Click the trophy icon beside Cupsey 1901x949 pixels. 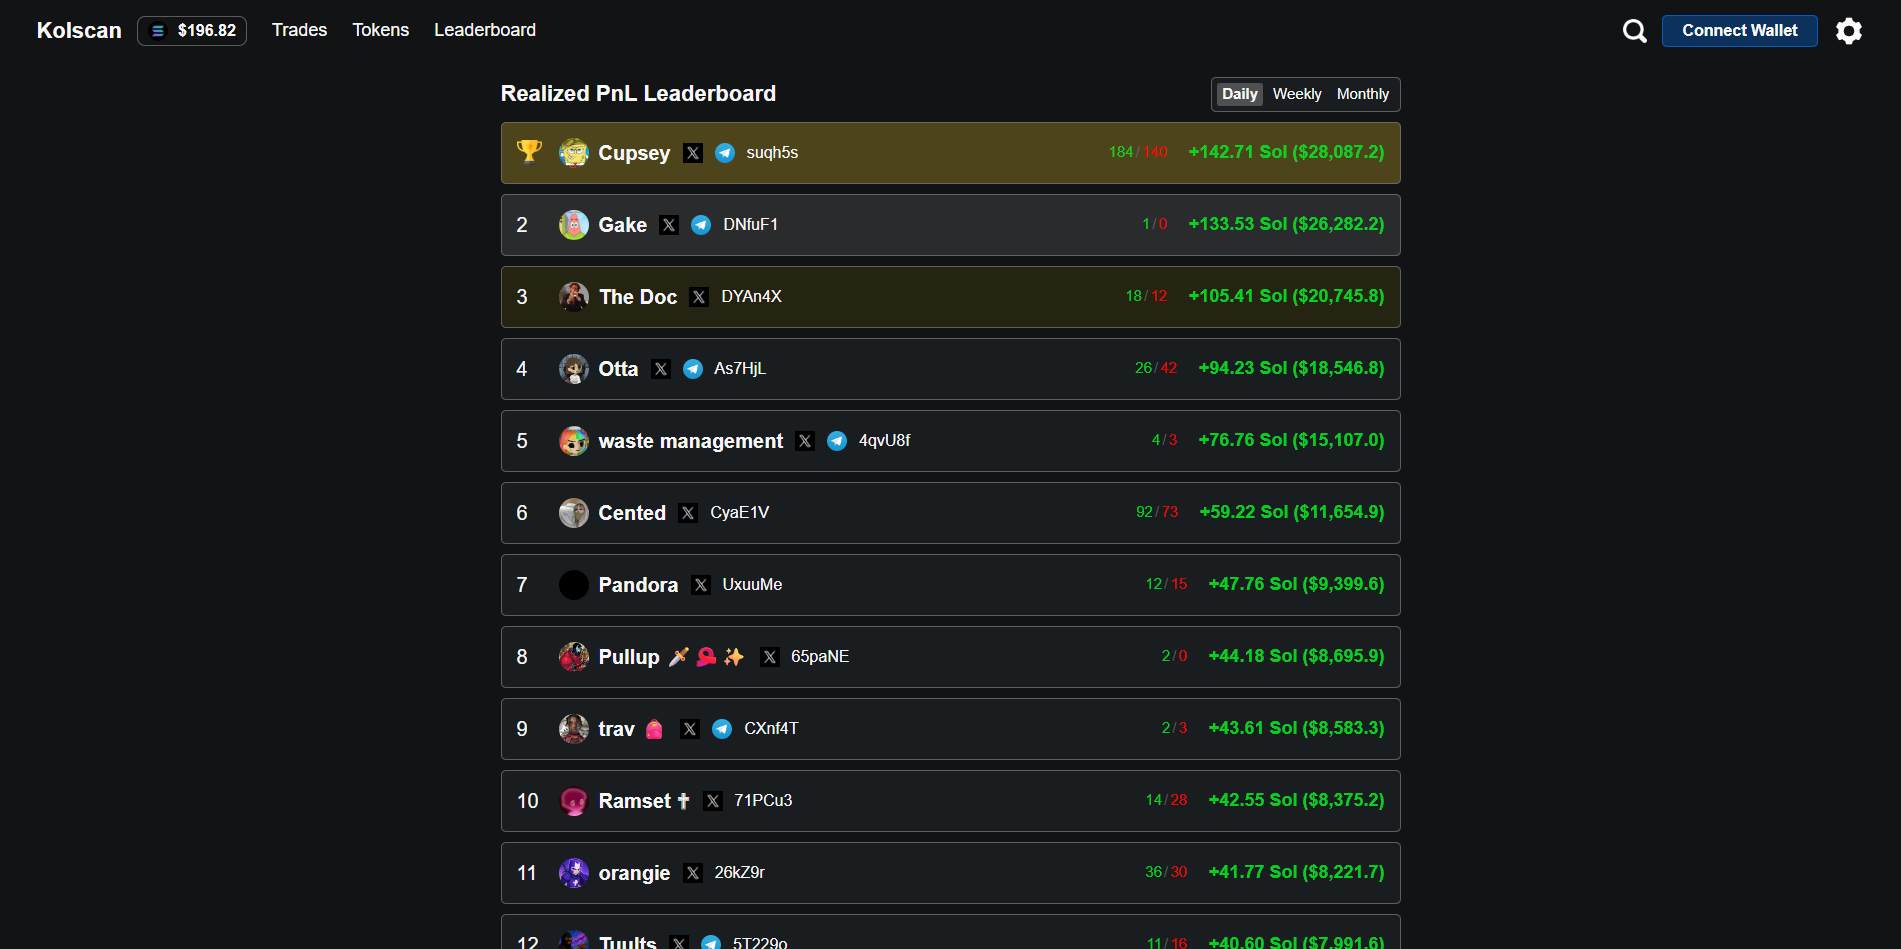[528, 152]
